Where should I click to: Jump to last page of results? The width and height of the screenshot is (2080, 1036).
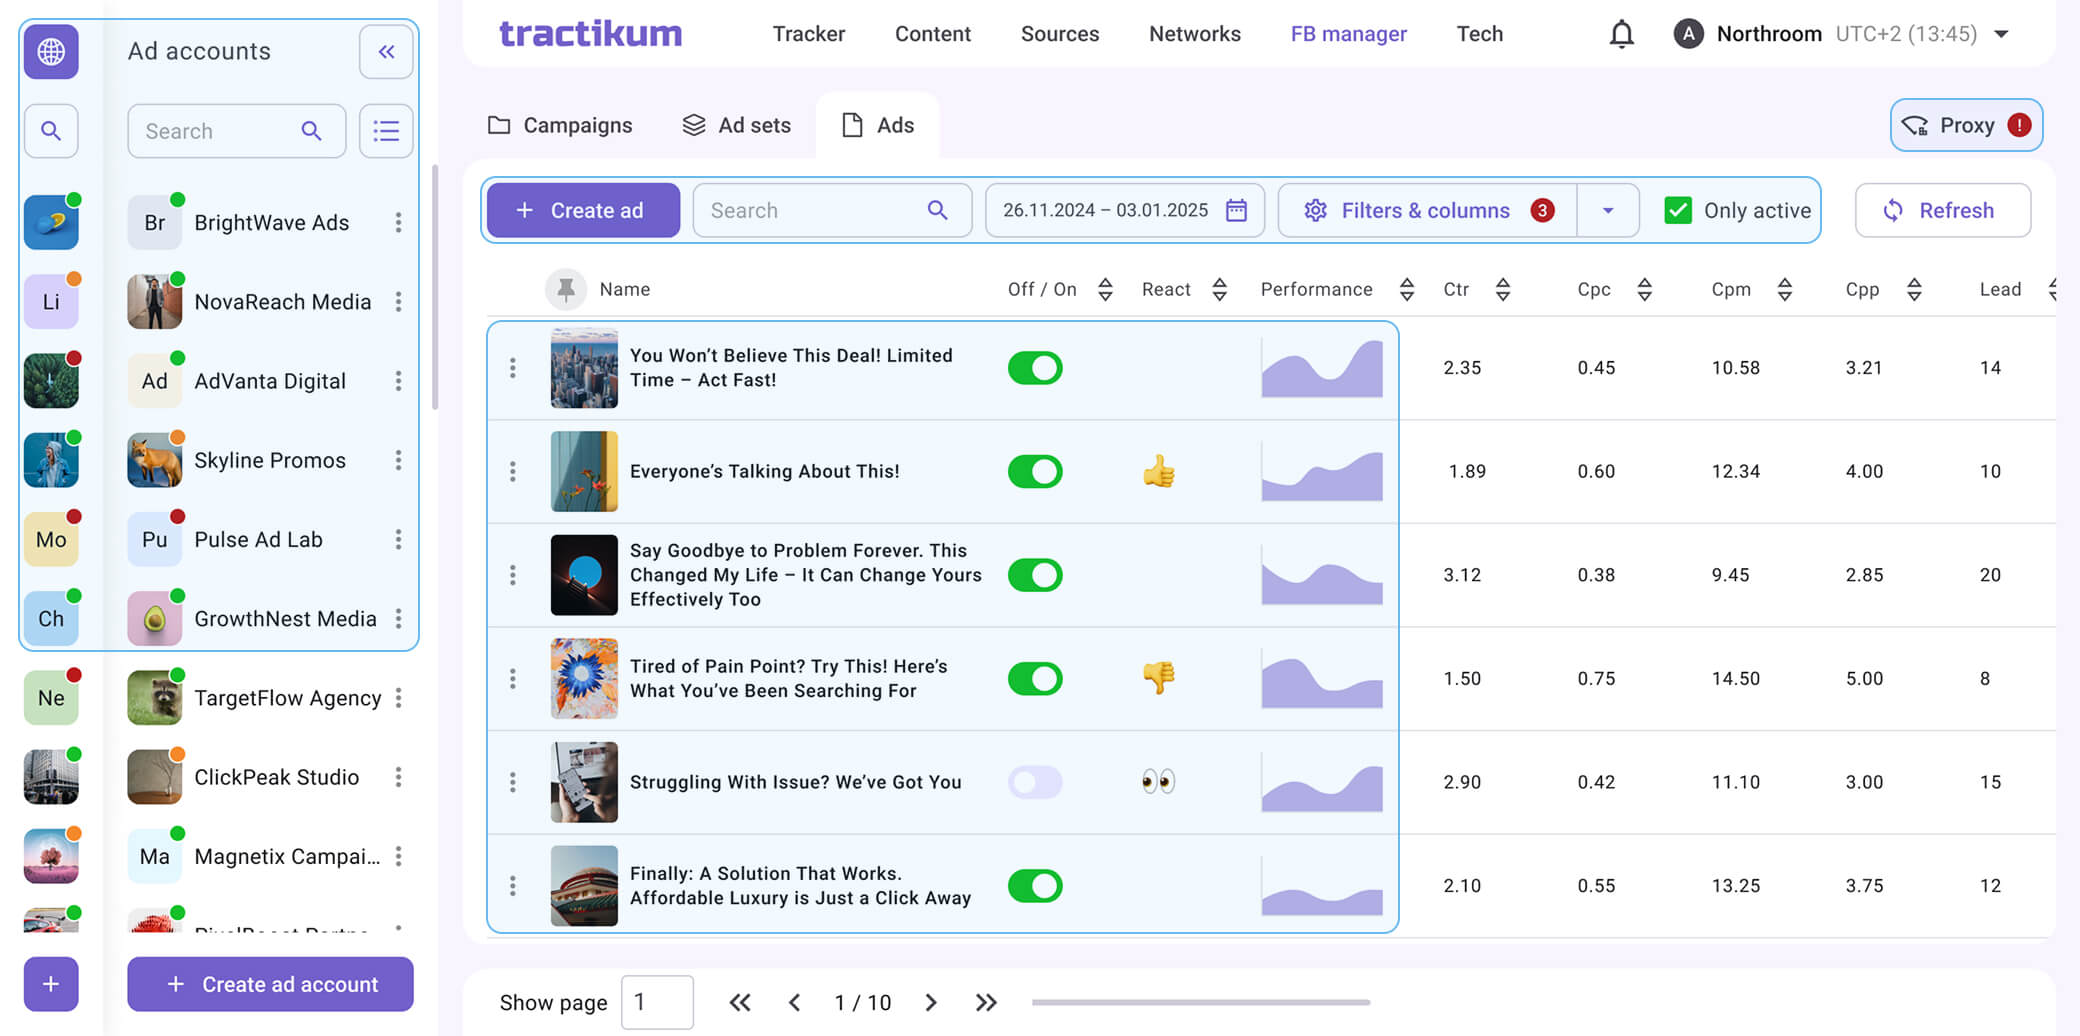[x=986, y=1002]
